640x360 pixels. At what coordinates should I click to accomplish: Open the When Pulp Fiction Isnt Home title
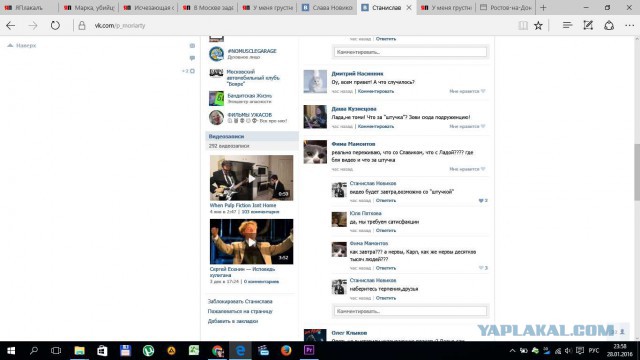(x=243, y=205)
